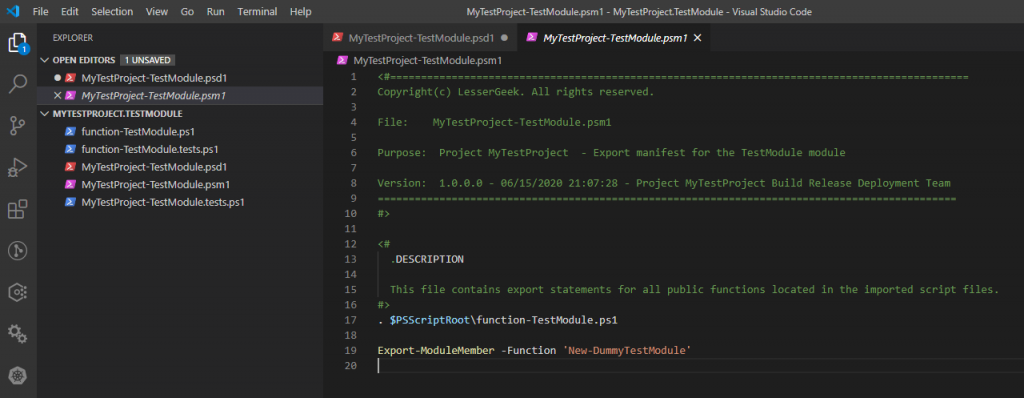Open the GitLens circular git icon
This screenshot has height=398, width=1024.
pyautogui.click(x=18, y=251)
